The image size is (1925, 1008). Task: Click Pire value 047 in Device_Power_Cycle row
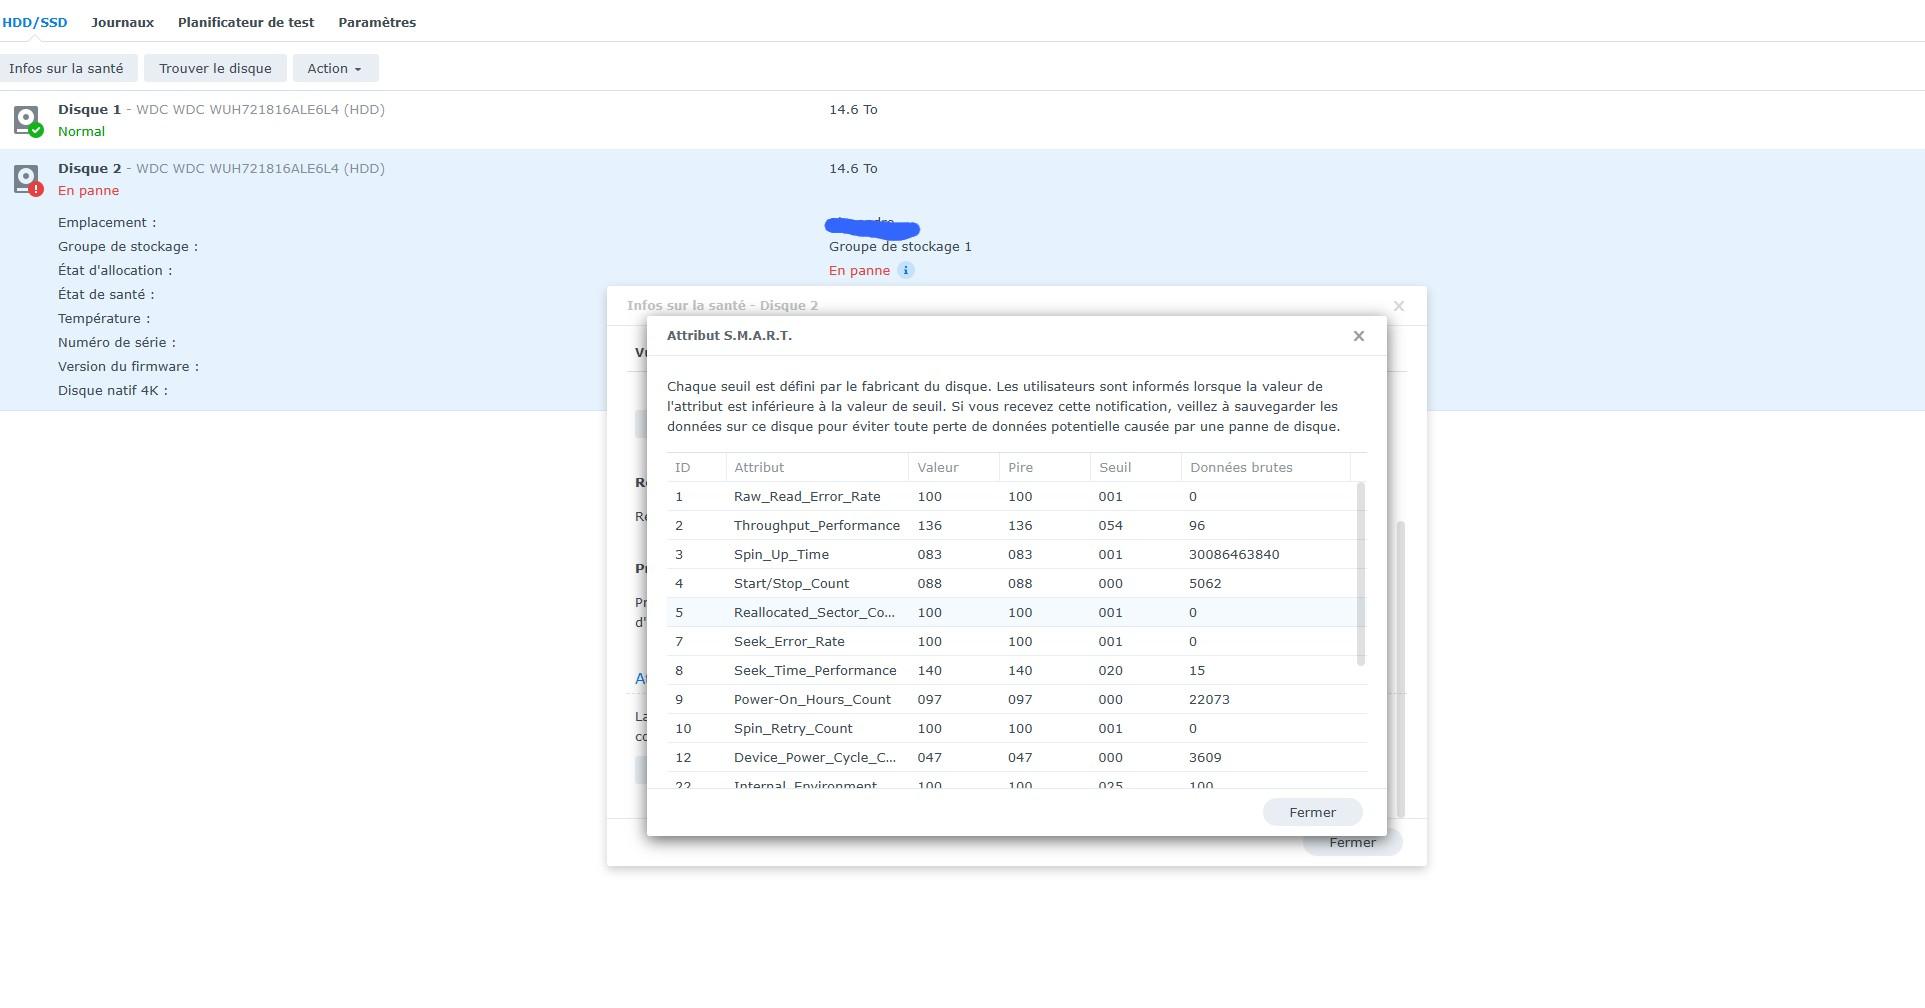(1020, 757)
